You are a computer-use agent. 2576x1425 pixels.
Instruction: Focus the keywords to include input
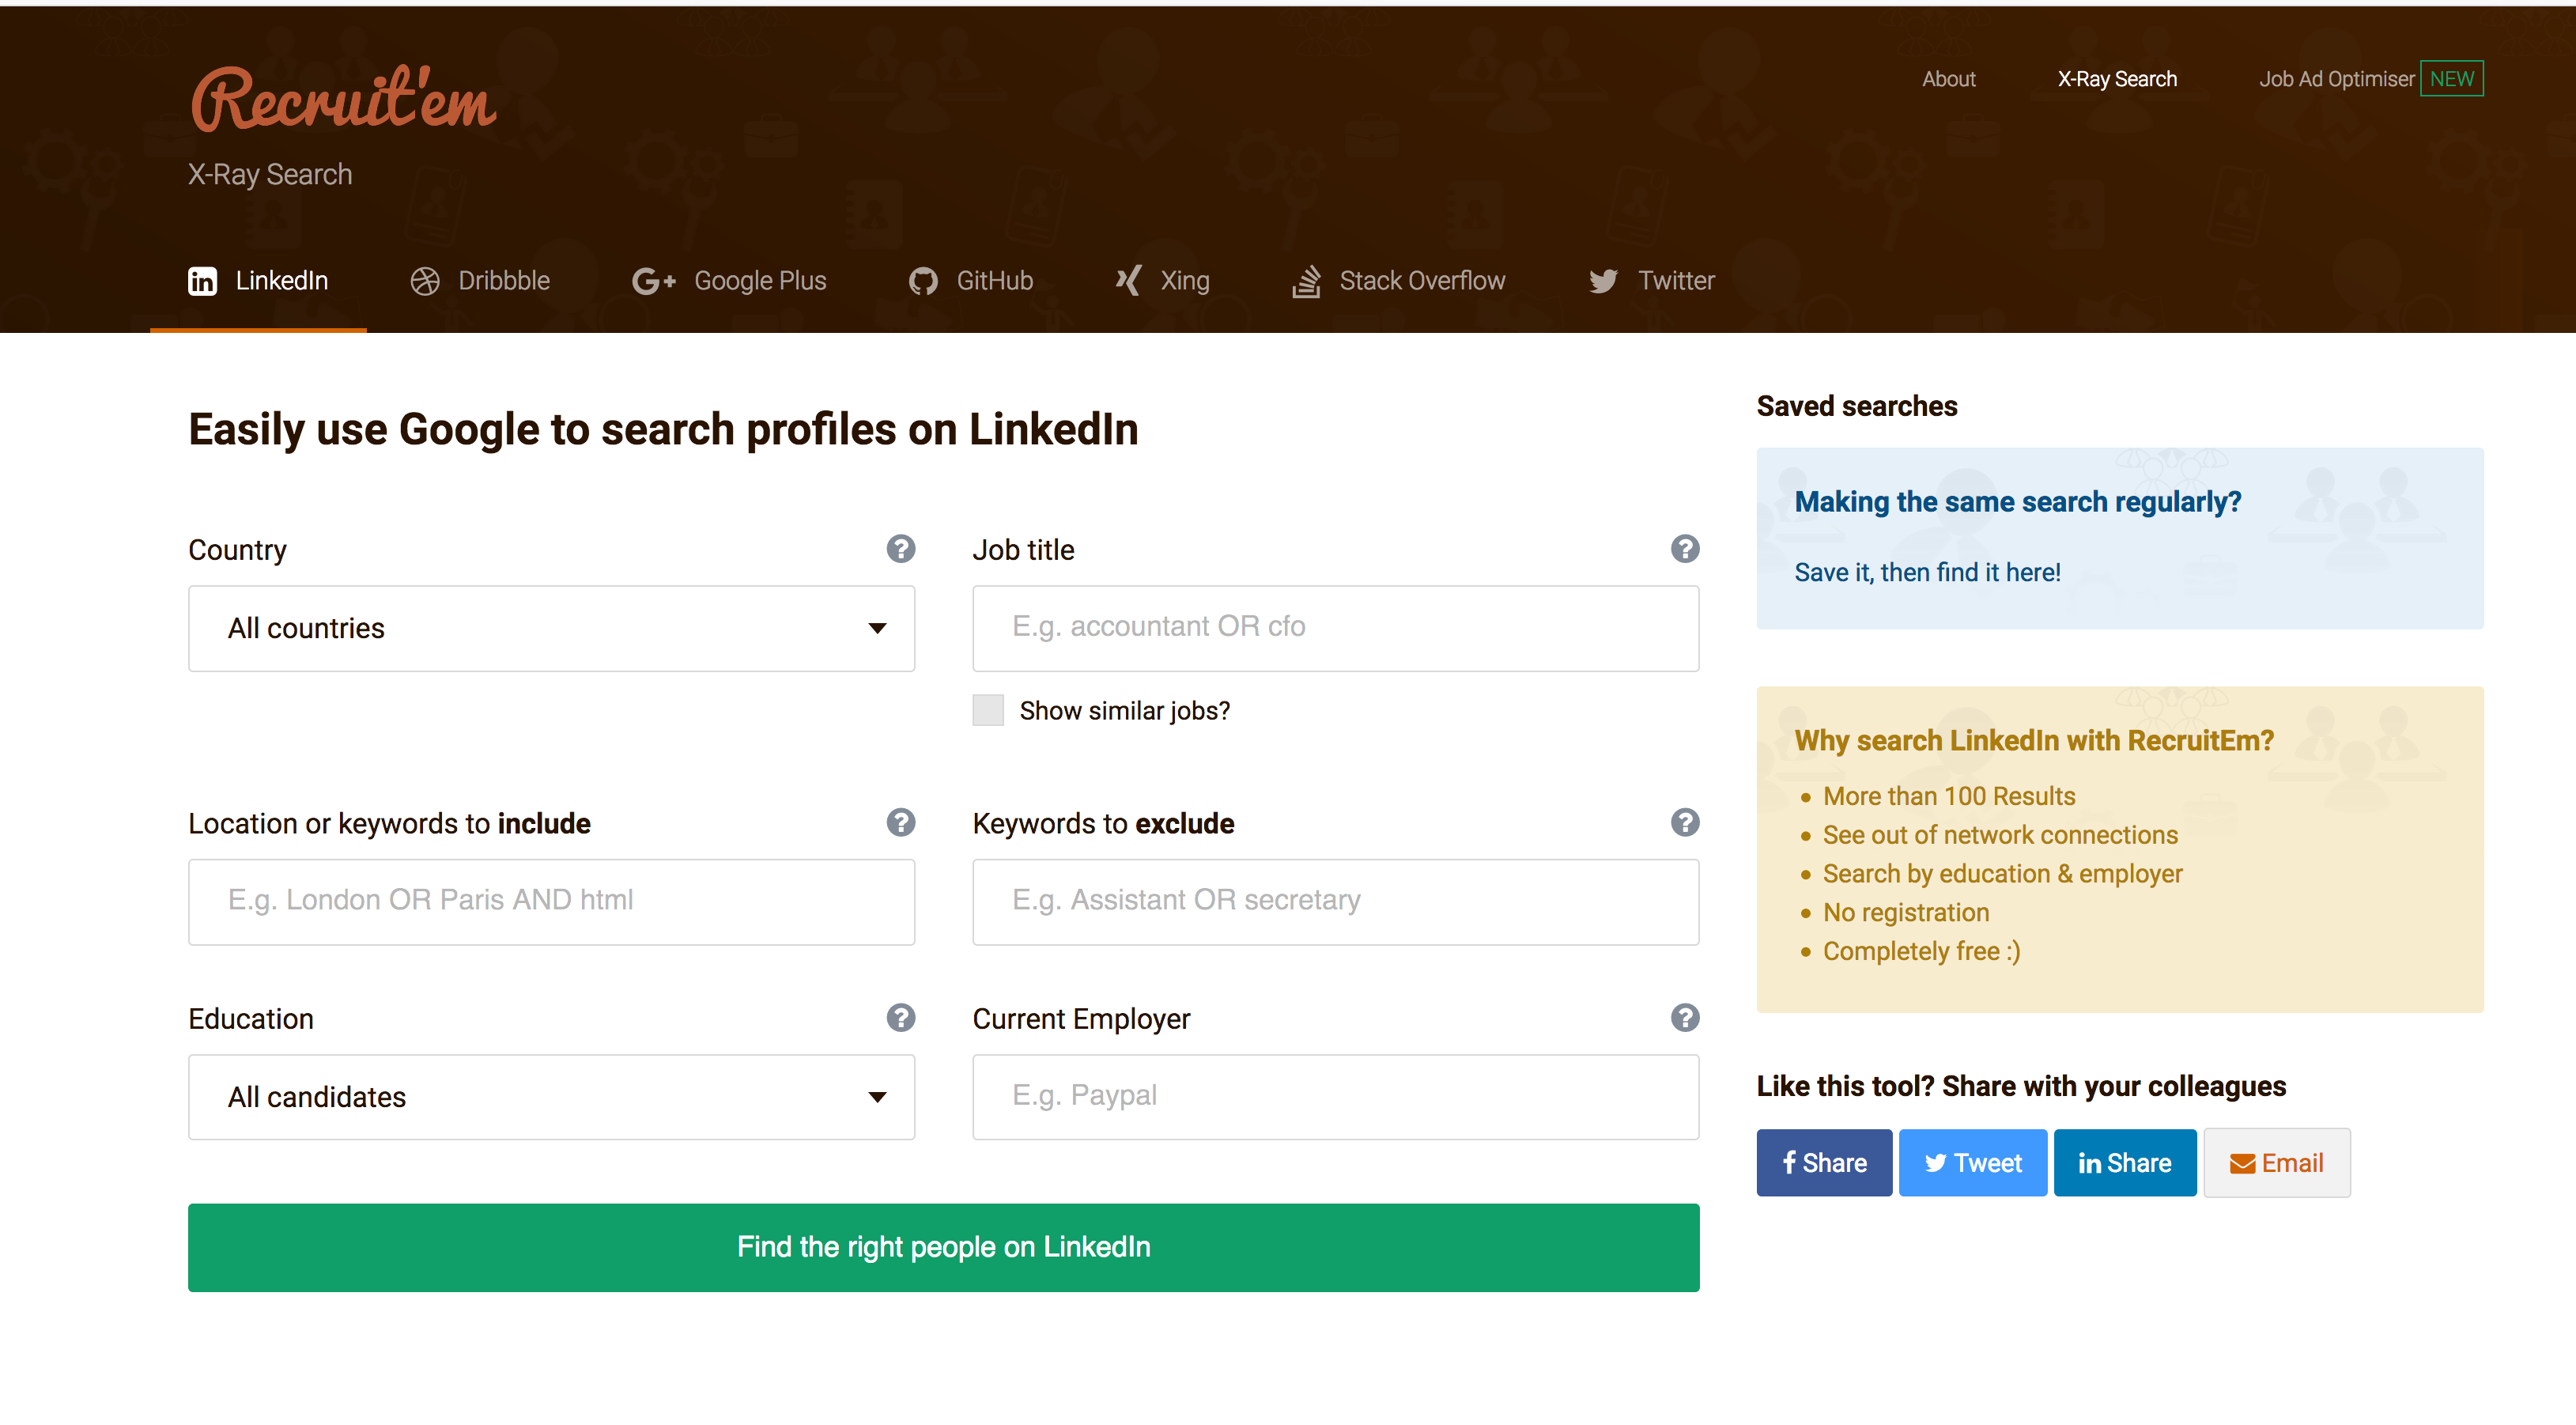[551, 901]
